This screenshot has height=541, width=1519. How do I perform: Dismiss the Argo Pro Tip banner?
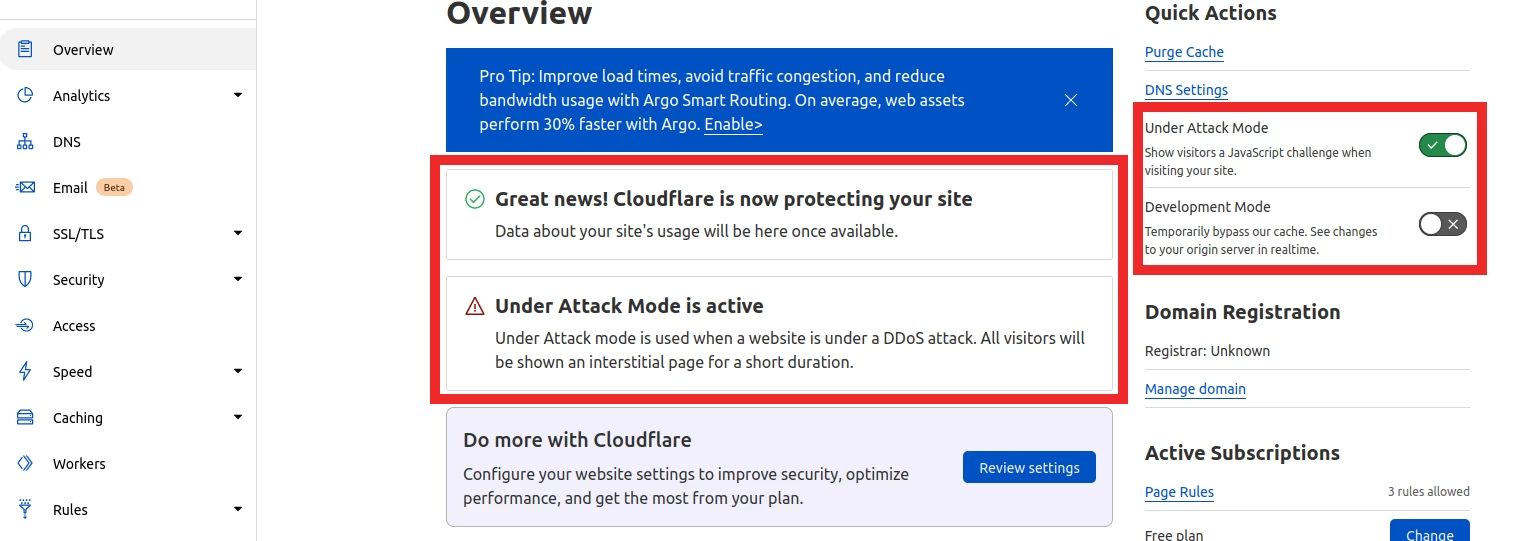[x=1071, y=100]
